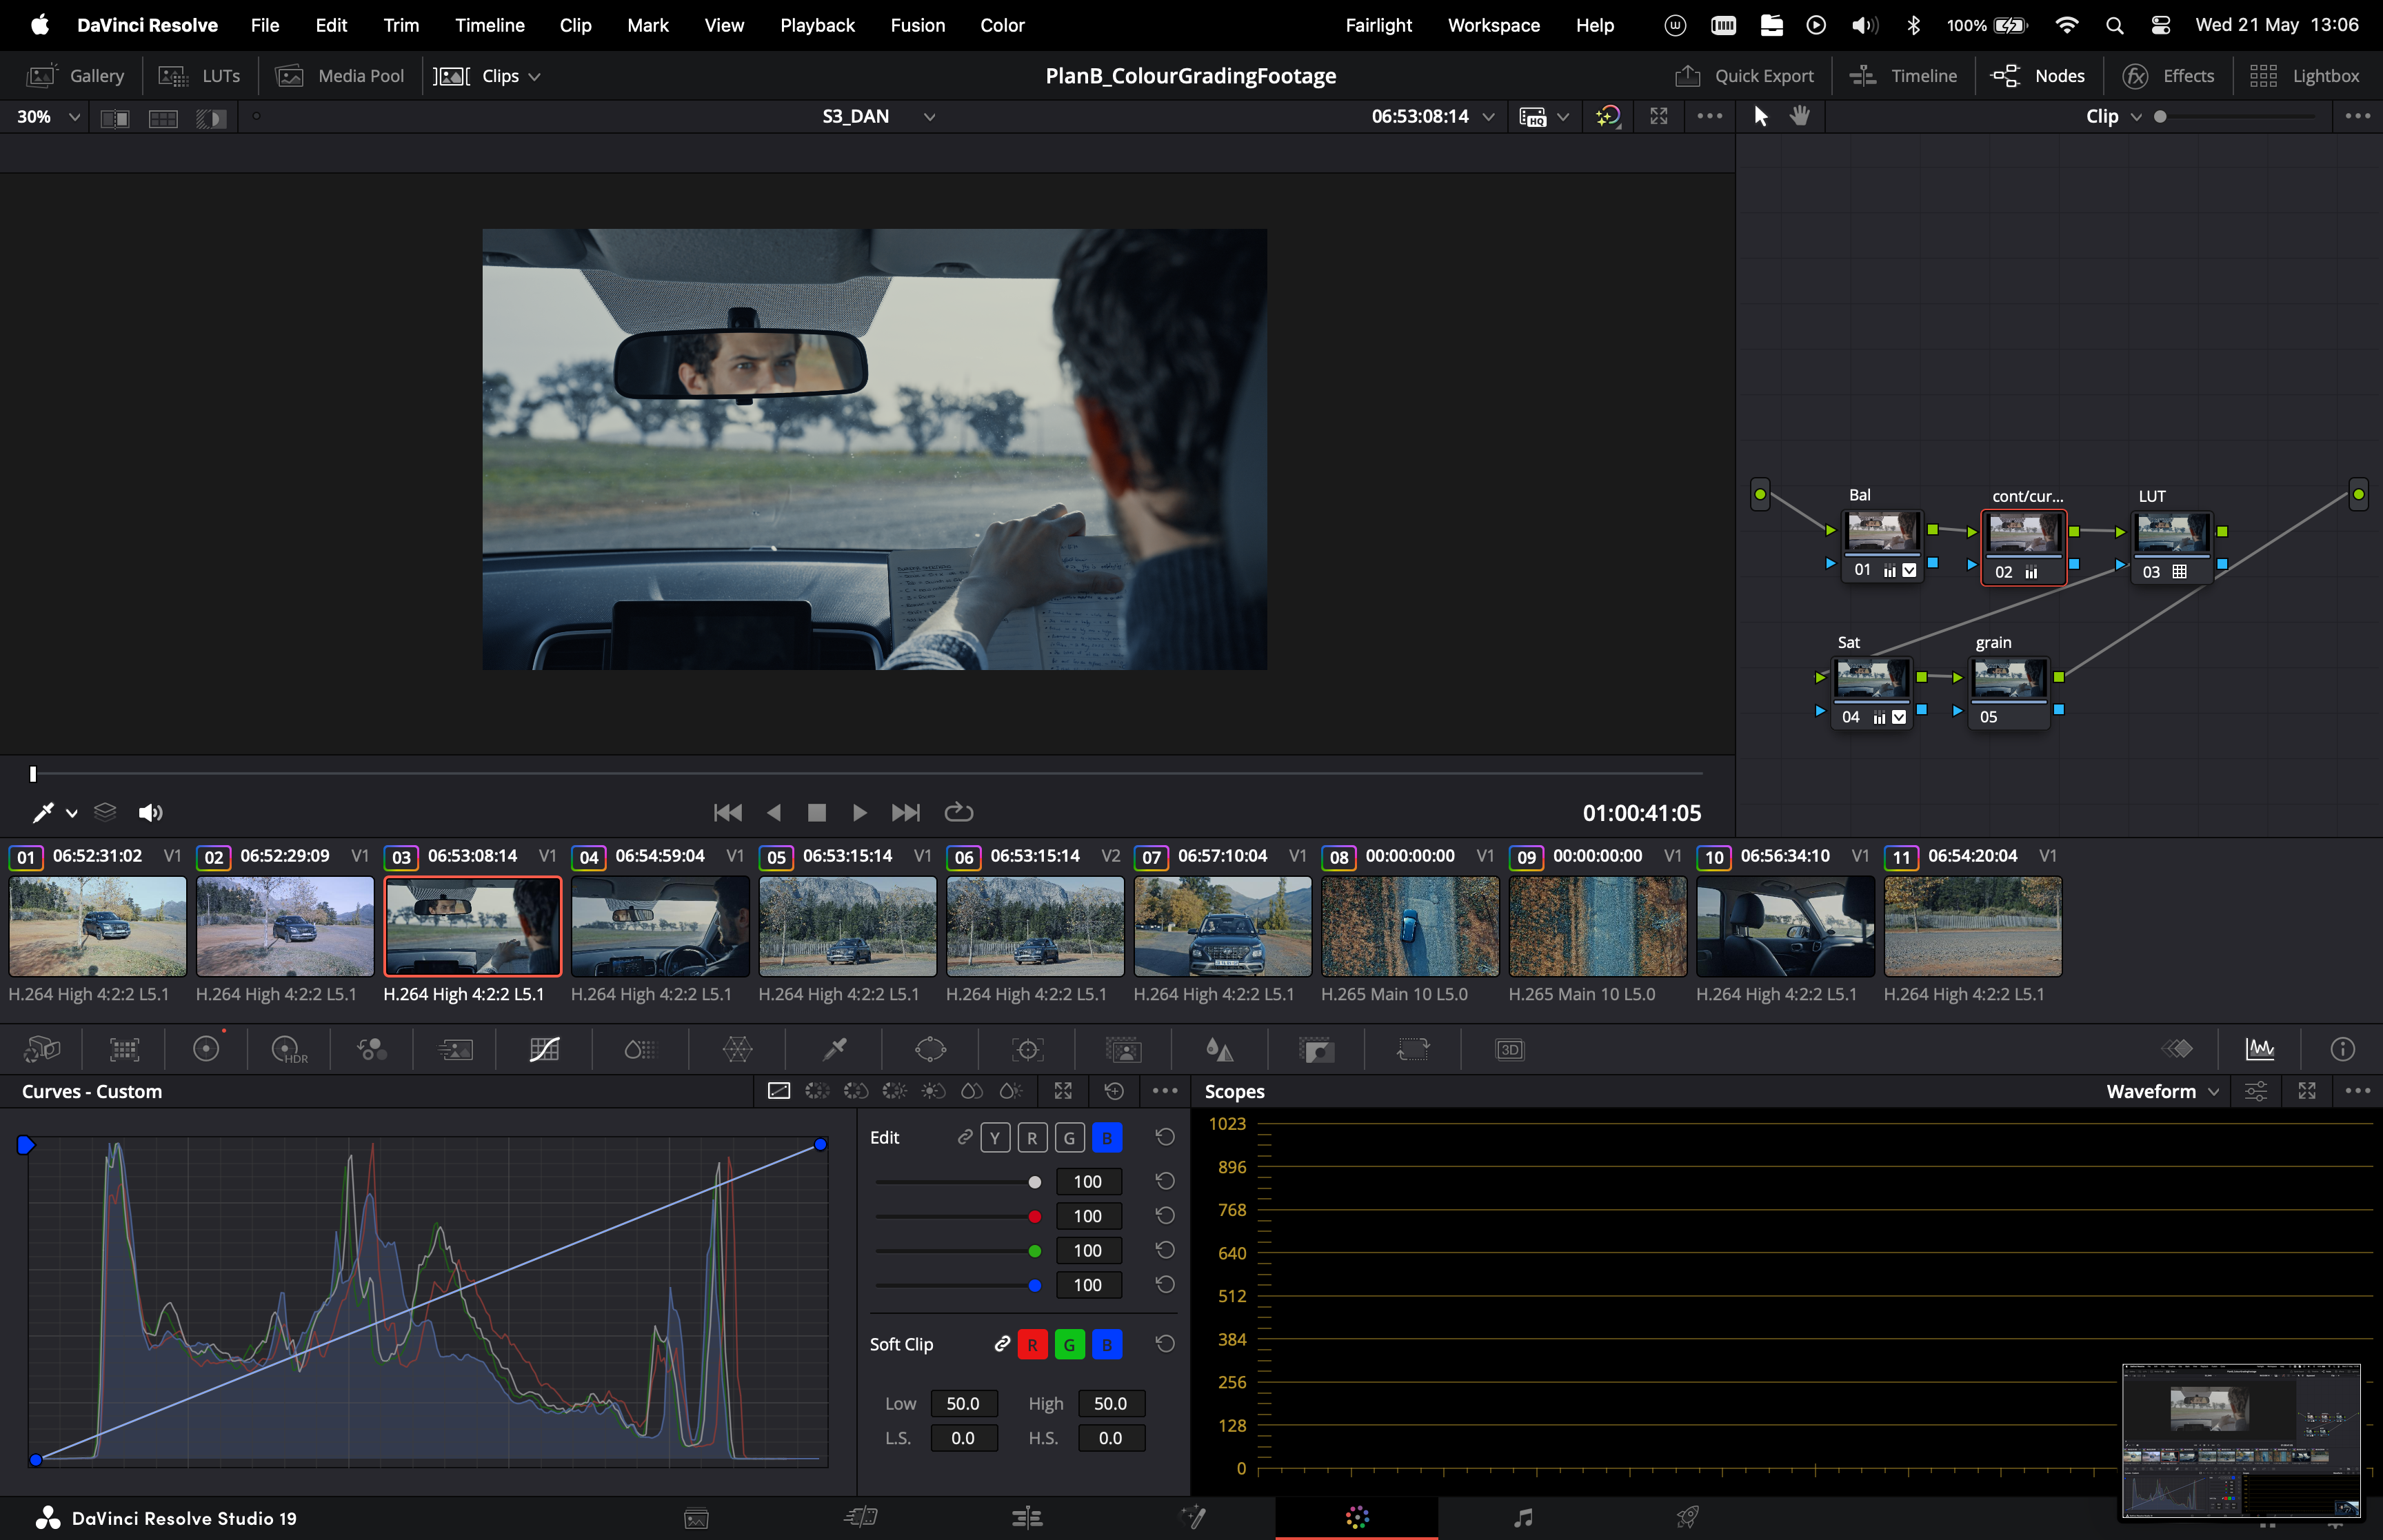Viewport: 2383px width, 1540px height.
Task: Open the Blur sharpen palette
Action: tap(1219, 1049)
